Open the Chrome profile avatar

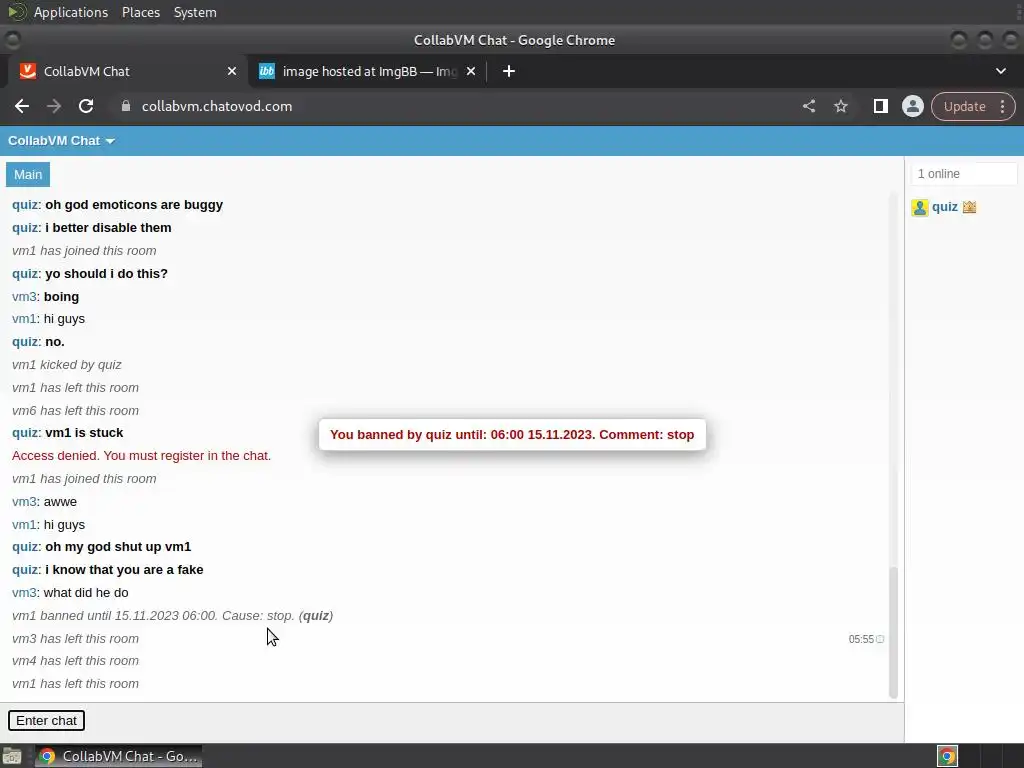click(912, 106)
